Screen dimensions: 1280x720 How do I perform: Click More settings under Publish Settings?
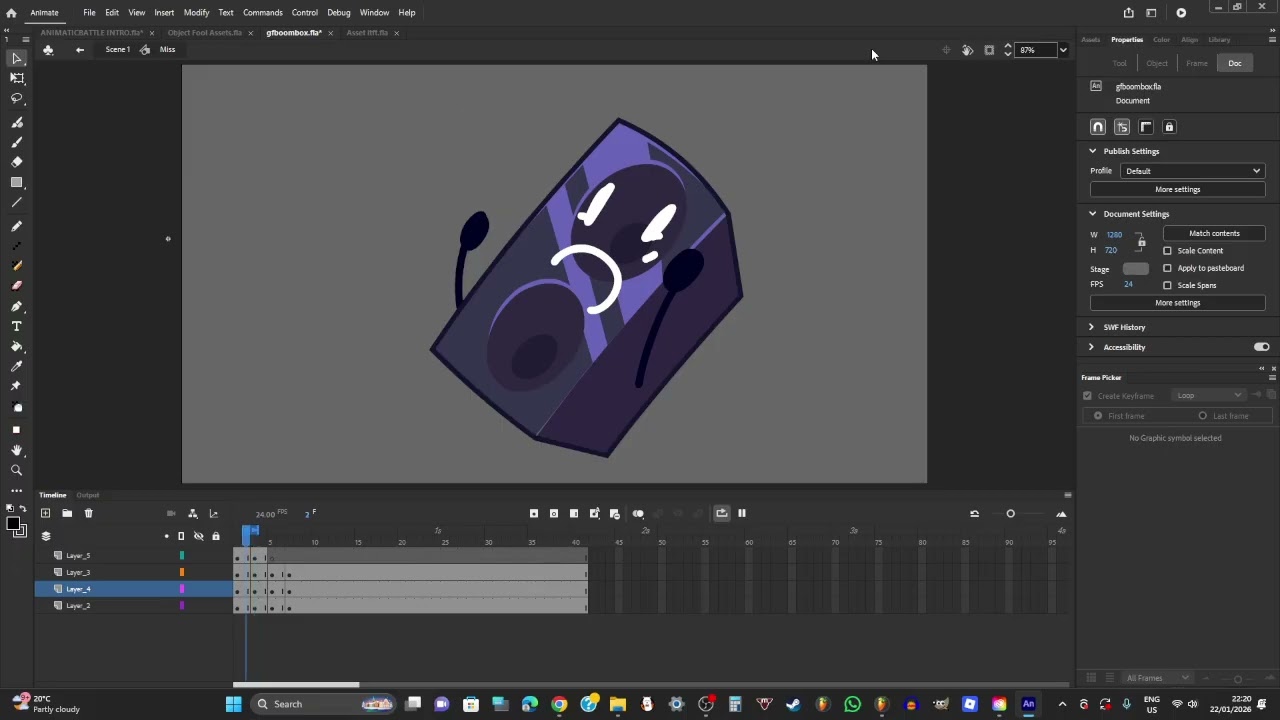(1177, 190)
